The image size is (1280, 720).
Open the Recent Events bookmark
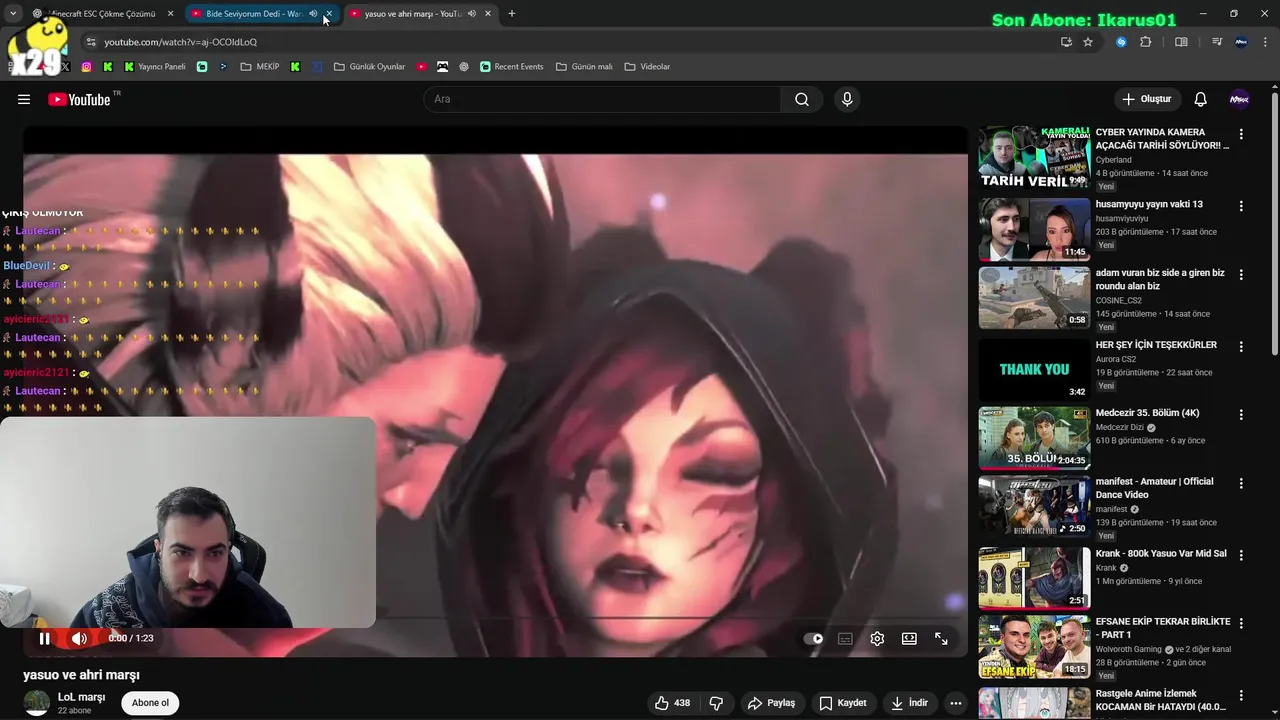tap(511, 67)
